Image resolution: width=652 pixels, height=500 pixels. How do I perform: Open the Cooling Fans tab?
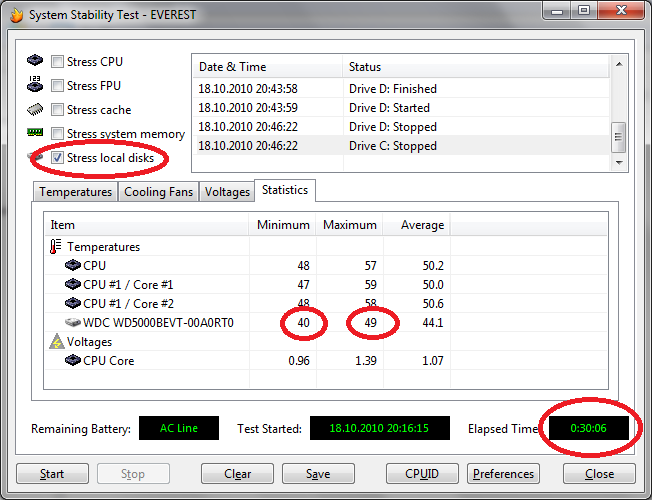[158, 192]
